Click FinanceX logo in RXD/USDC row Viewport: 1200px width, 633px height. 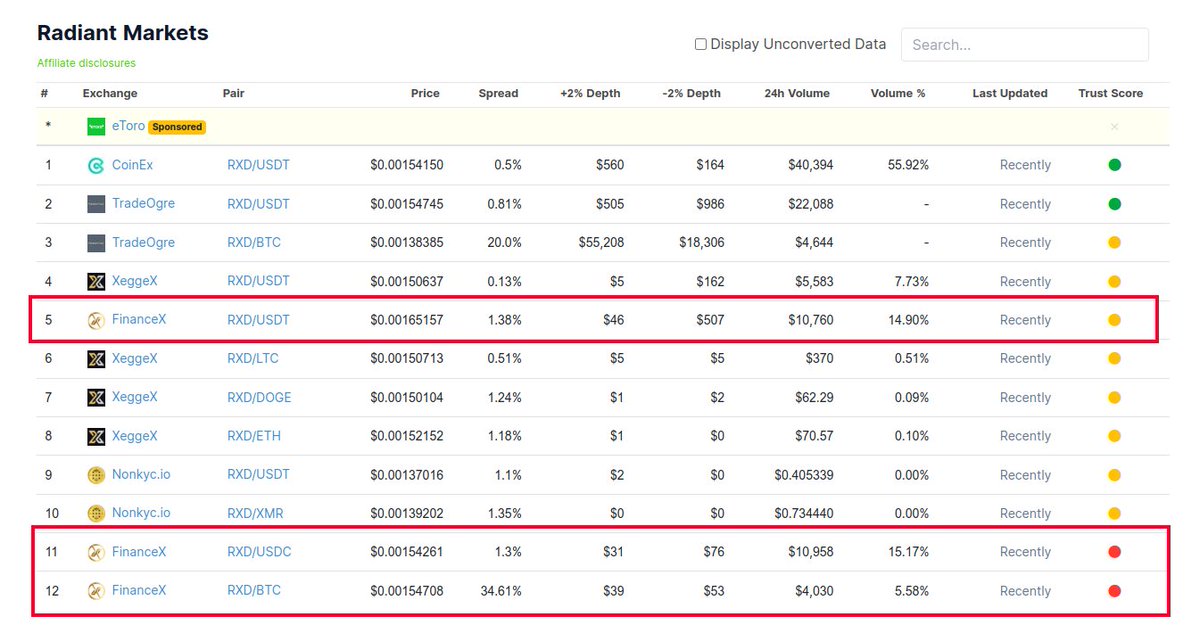96,552
